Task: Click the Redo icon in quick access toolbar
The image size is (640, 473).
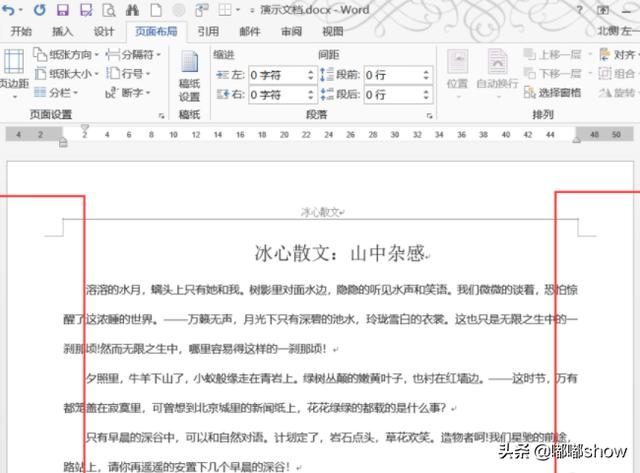Action: pos(40,10)
